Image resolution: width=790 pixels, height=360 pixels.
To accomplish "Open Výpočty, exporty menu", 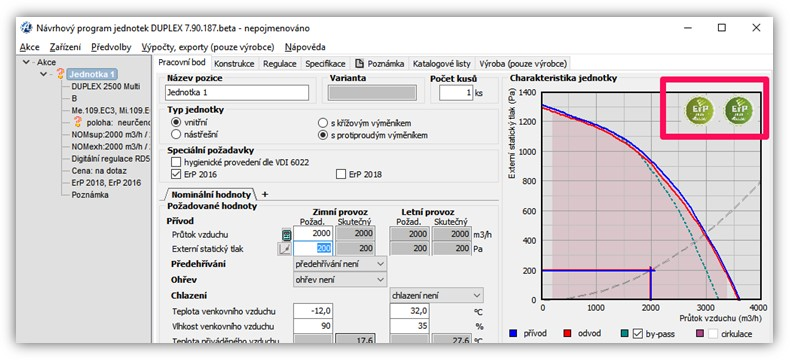I will tap(208, 47).
